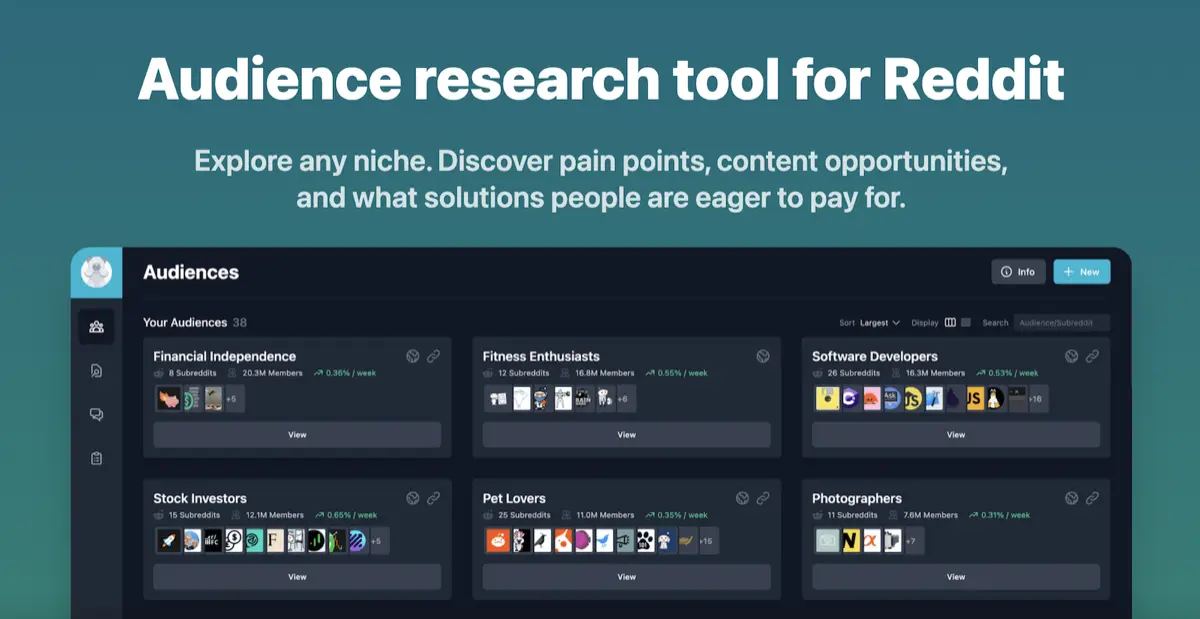The height and width of the screenshot is (619, 1200).
Task: Click the globe icon on Financial Independence
Action: tap(413, 356)
